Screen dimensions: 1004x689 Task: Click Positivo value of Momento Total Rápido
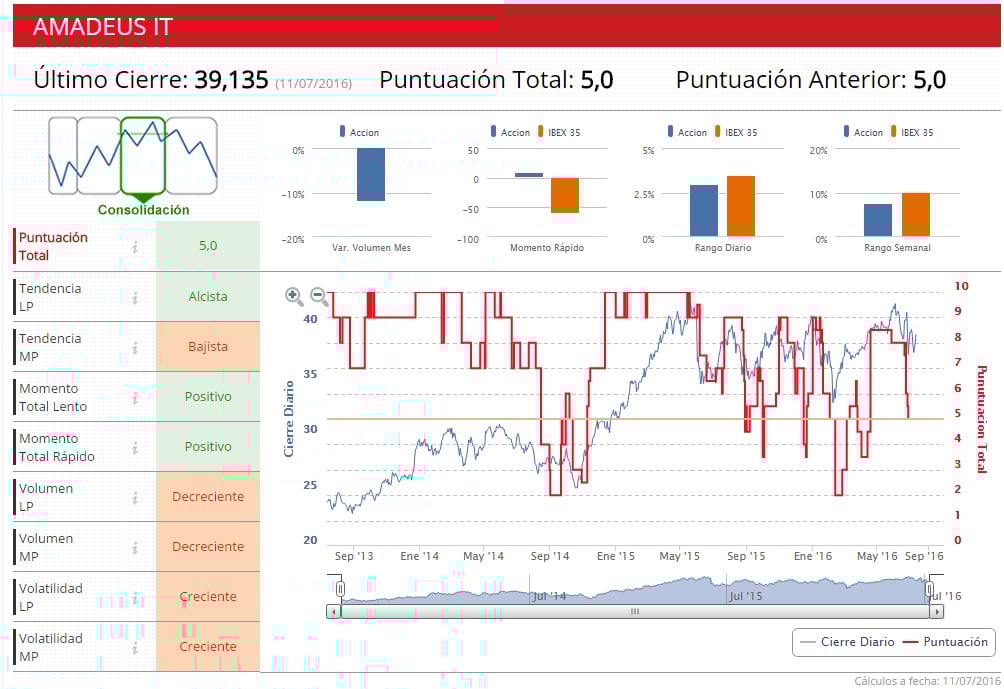pos(208,446)
